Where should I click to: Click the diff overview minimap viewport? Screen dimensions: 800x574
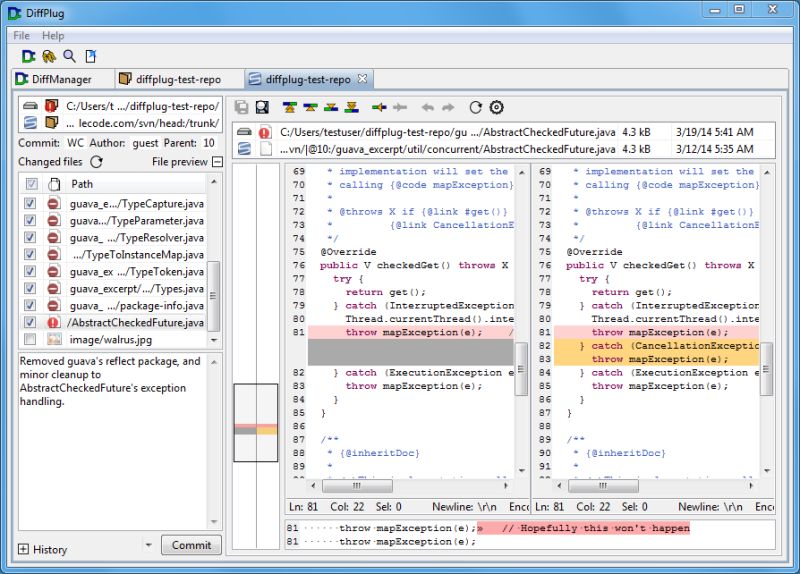tap(256, 423)
